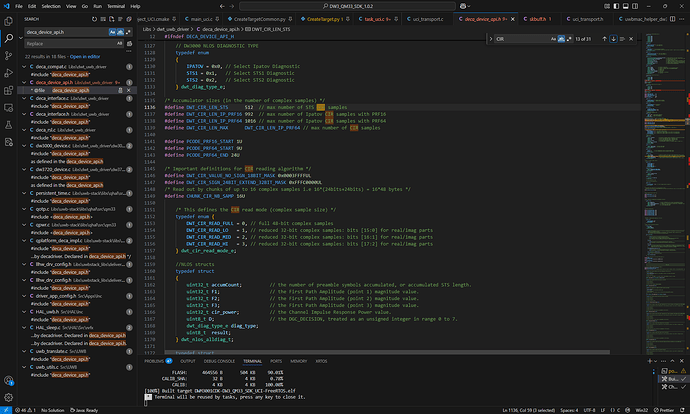Click the Open in editor link
The image size is (690, 414).
tap(85, 57)
